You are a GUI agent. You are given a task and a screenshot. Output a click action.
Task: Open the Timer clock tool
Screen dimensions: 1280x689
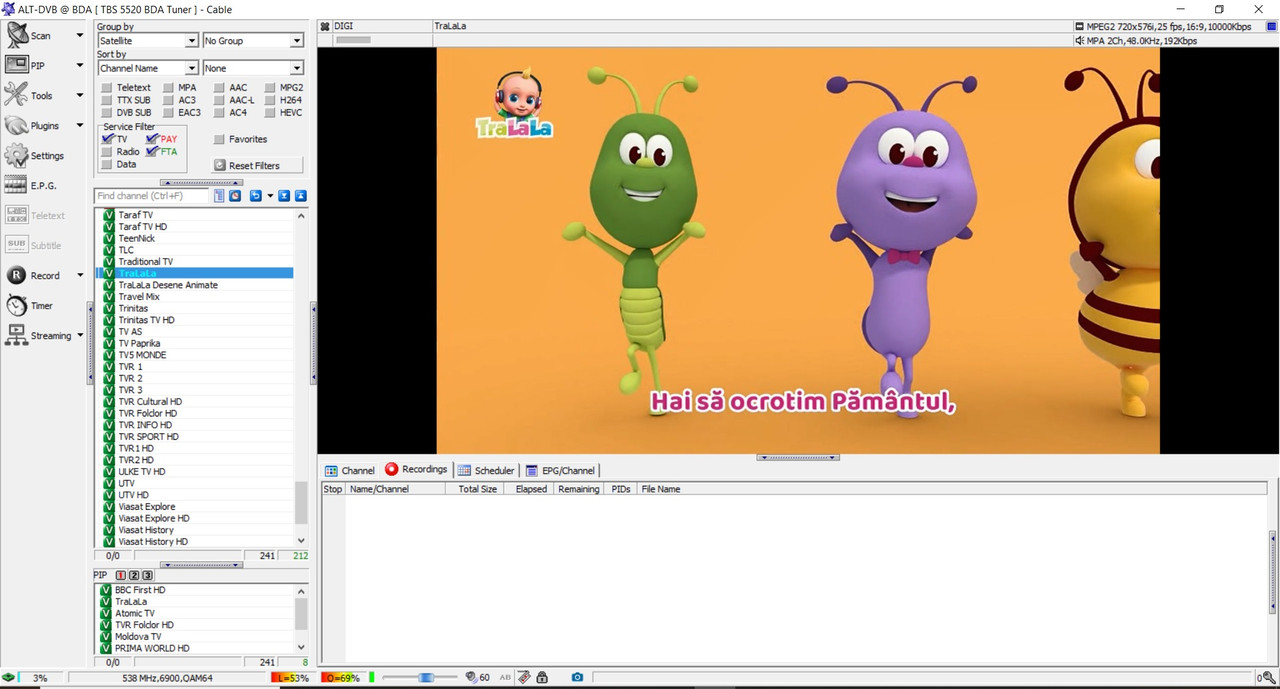point(16,305)
